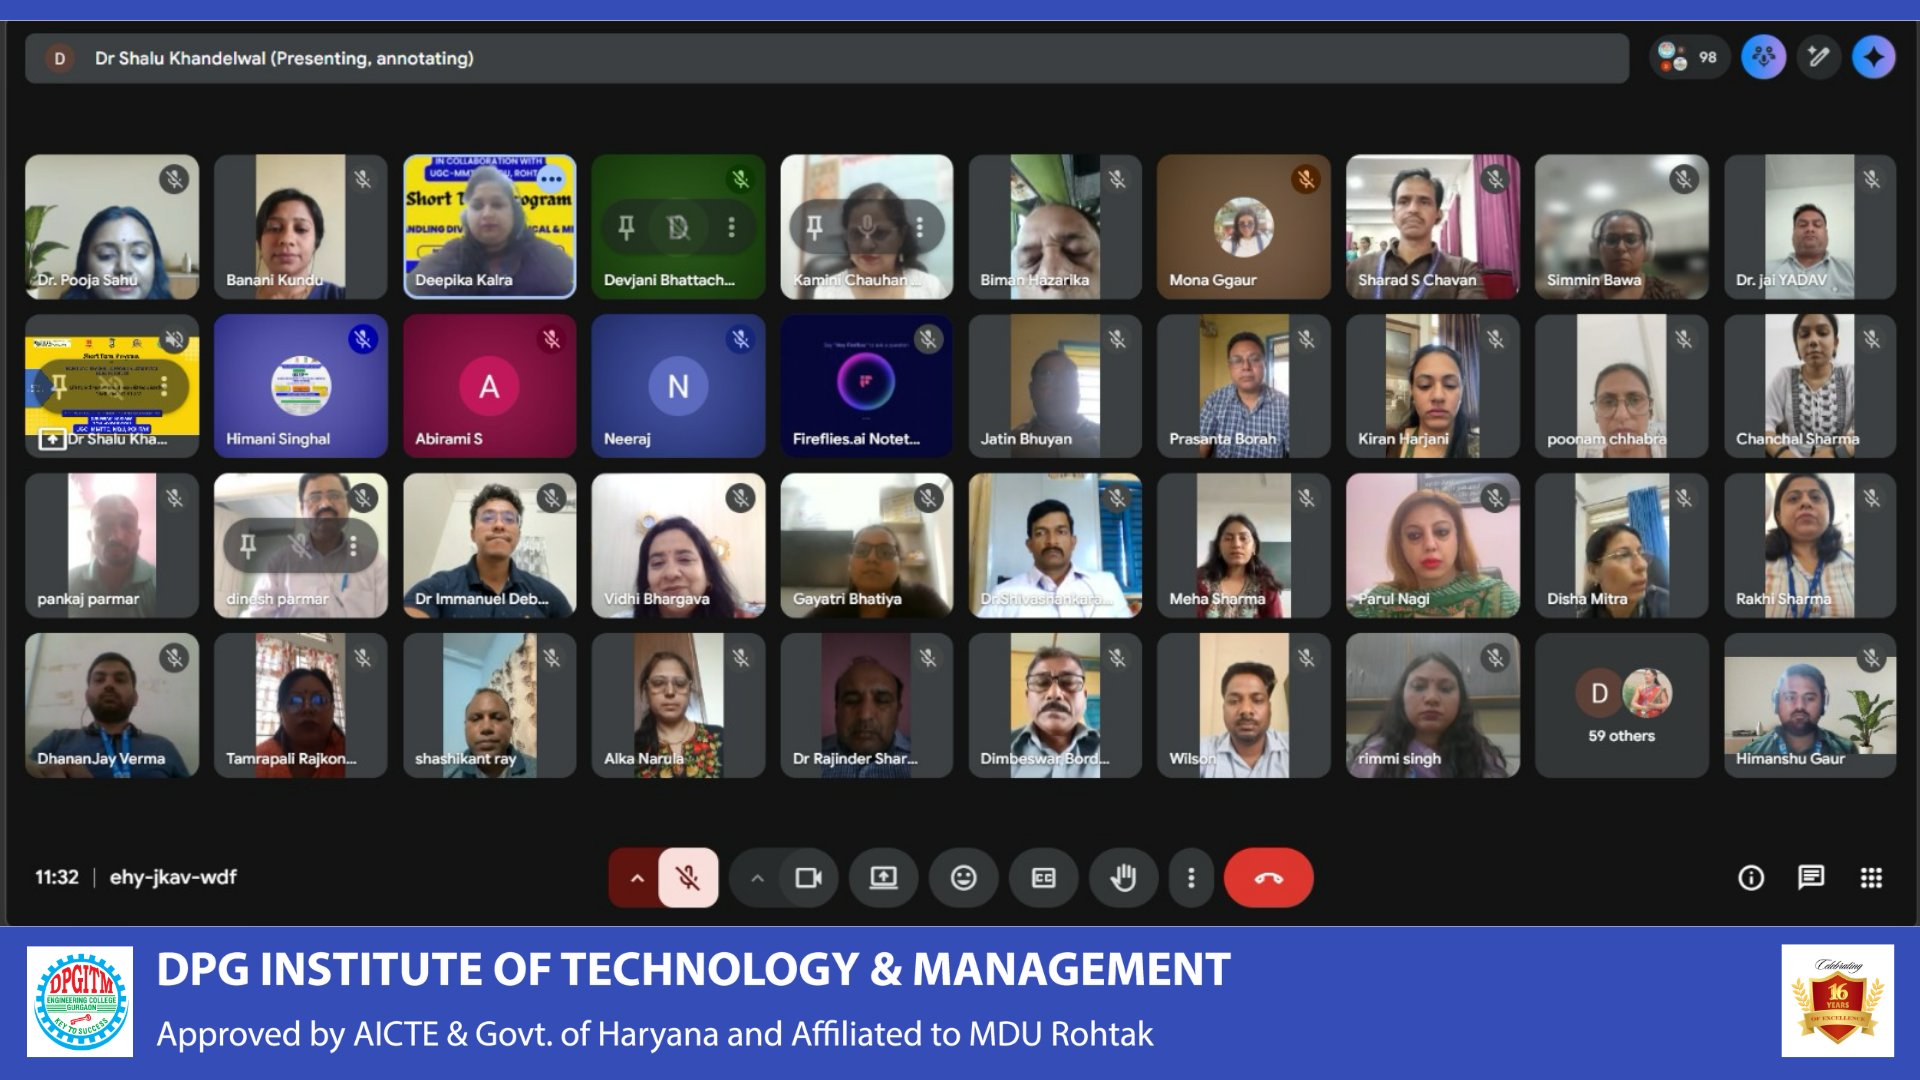Open video settings arrow beside camera

tap(757, 878)
